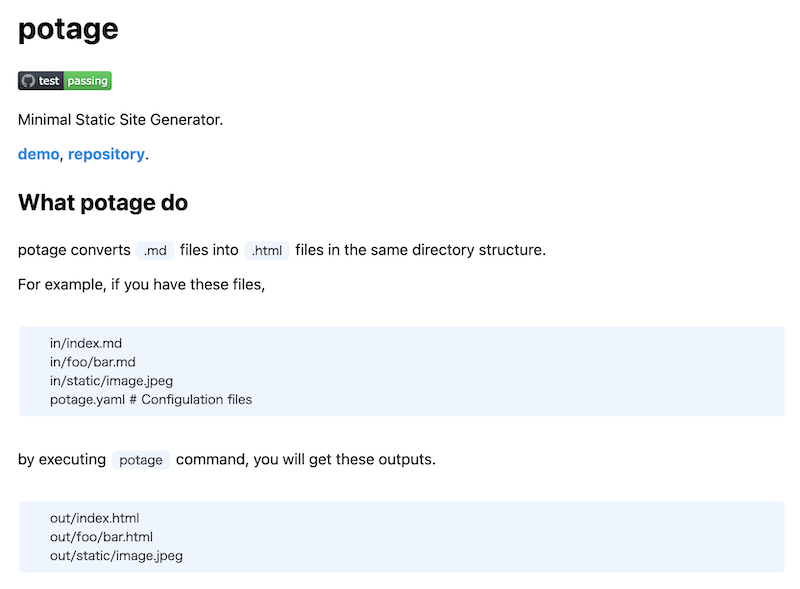The height and width of the screenshot is (589, 800).
Task: Open the repository link
Action: [x=106, y=154]
